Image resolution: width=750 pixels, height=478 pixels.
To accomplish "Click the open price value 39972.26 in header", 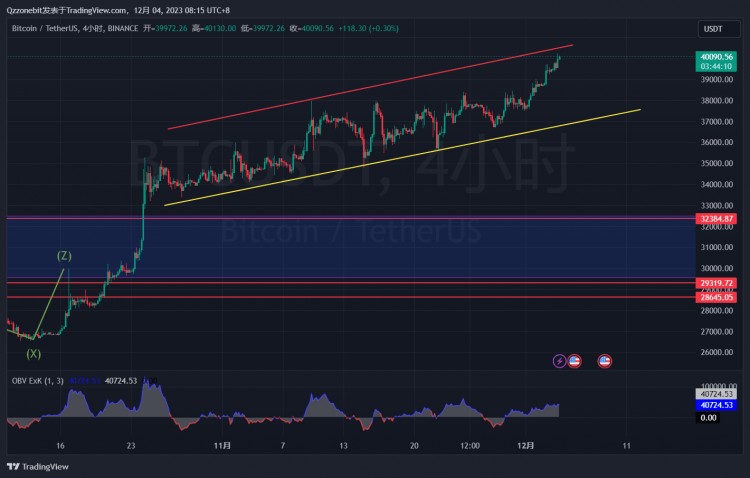I will (x=171, y=28).
